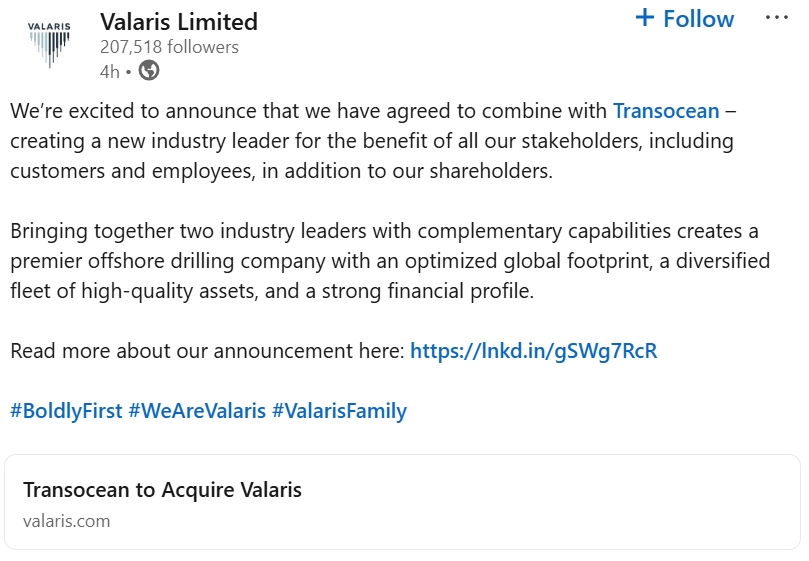Click the globe public visibility icon
809x561 pixels.
click(x=149, y=71)
